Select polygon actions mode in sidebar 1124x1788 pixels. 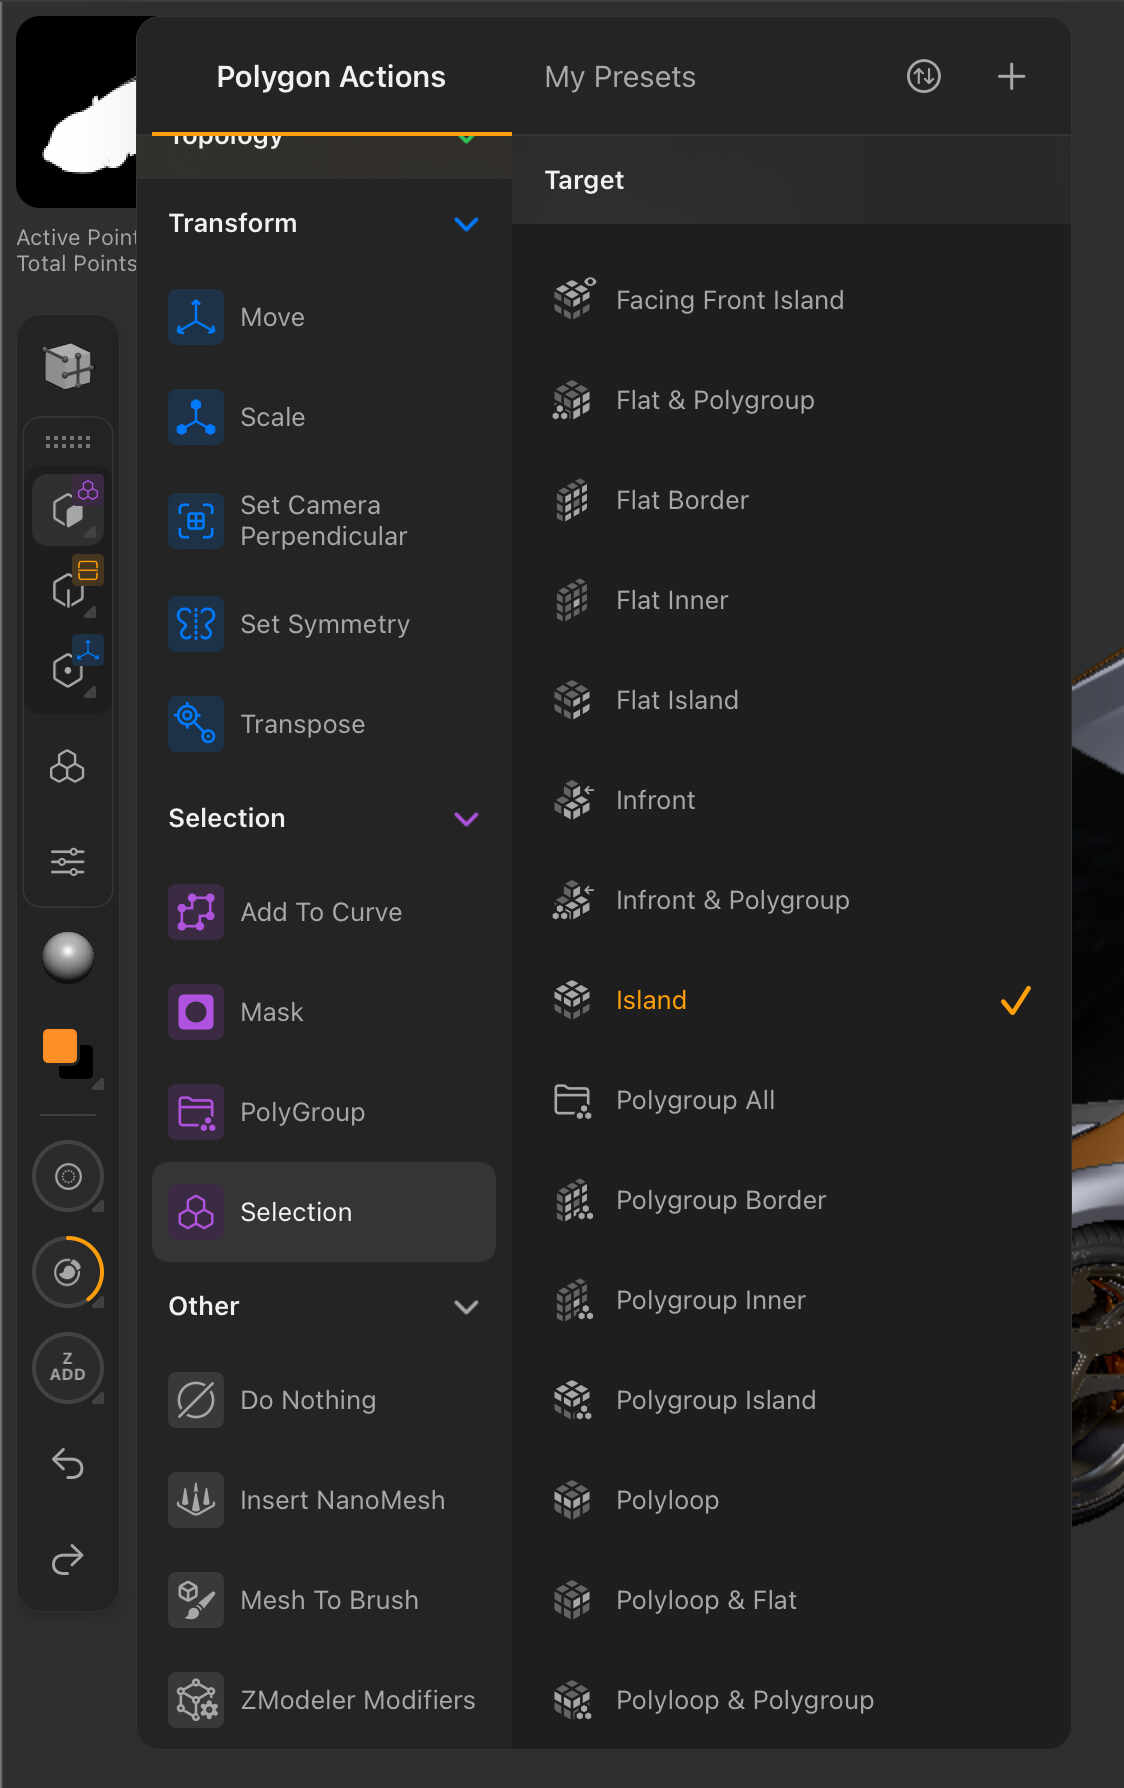pyautogui.click(x=68, y=510)
